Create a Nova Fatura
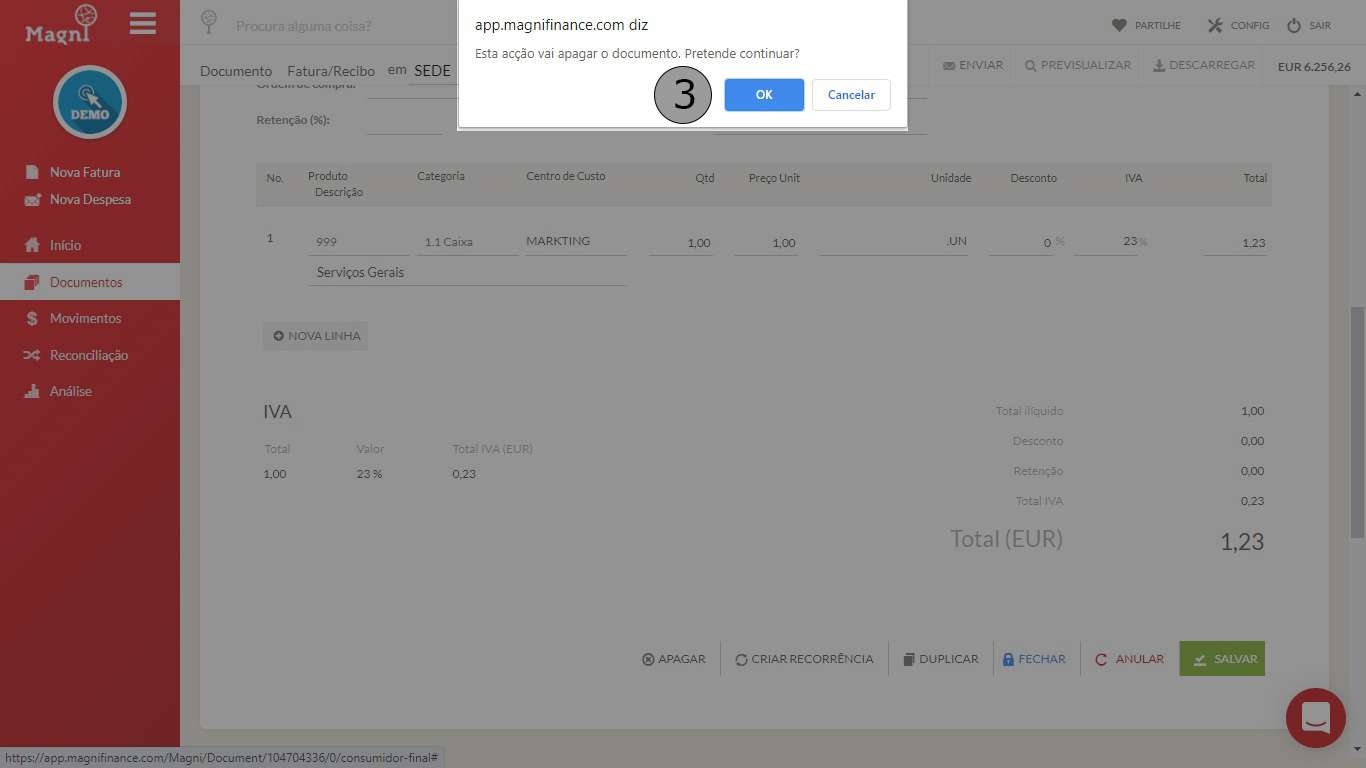The image size is (1366, 768). (75, 172)
